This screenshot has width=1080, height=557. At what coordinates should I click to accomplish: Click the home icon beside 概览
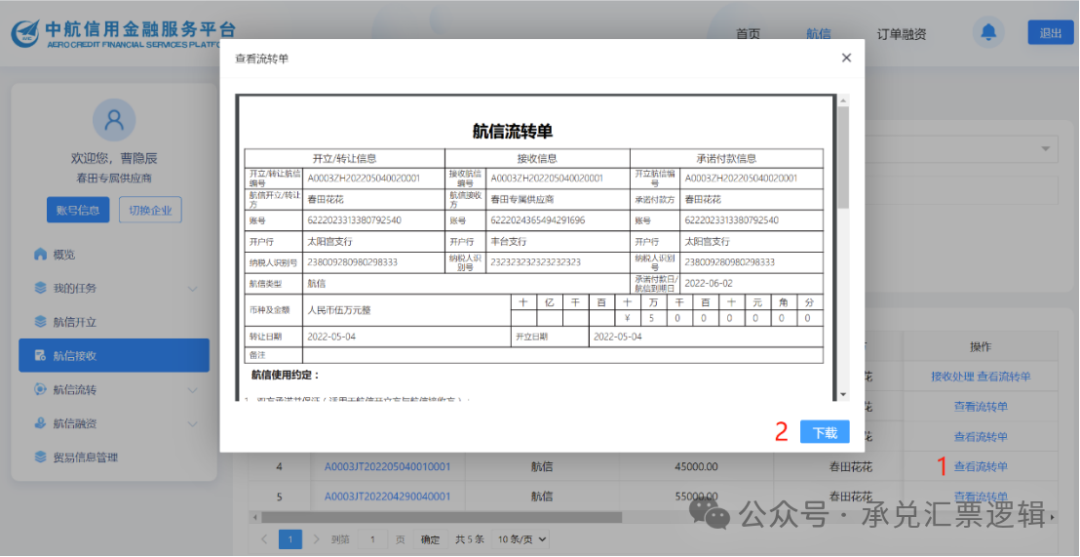click(41, 254)
